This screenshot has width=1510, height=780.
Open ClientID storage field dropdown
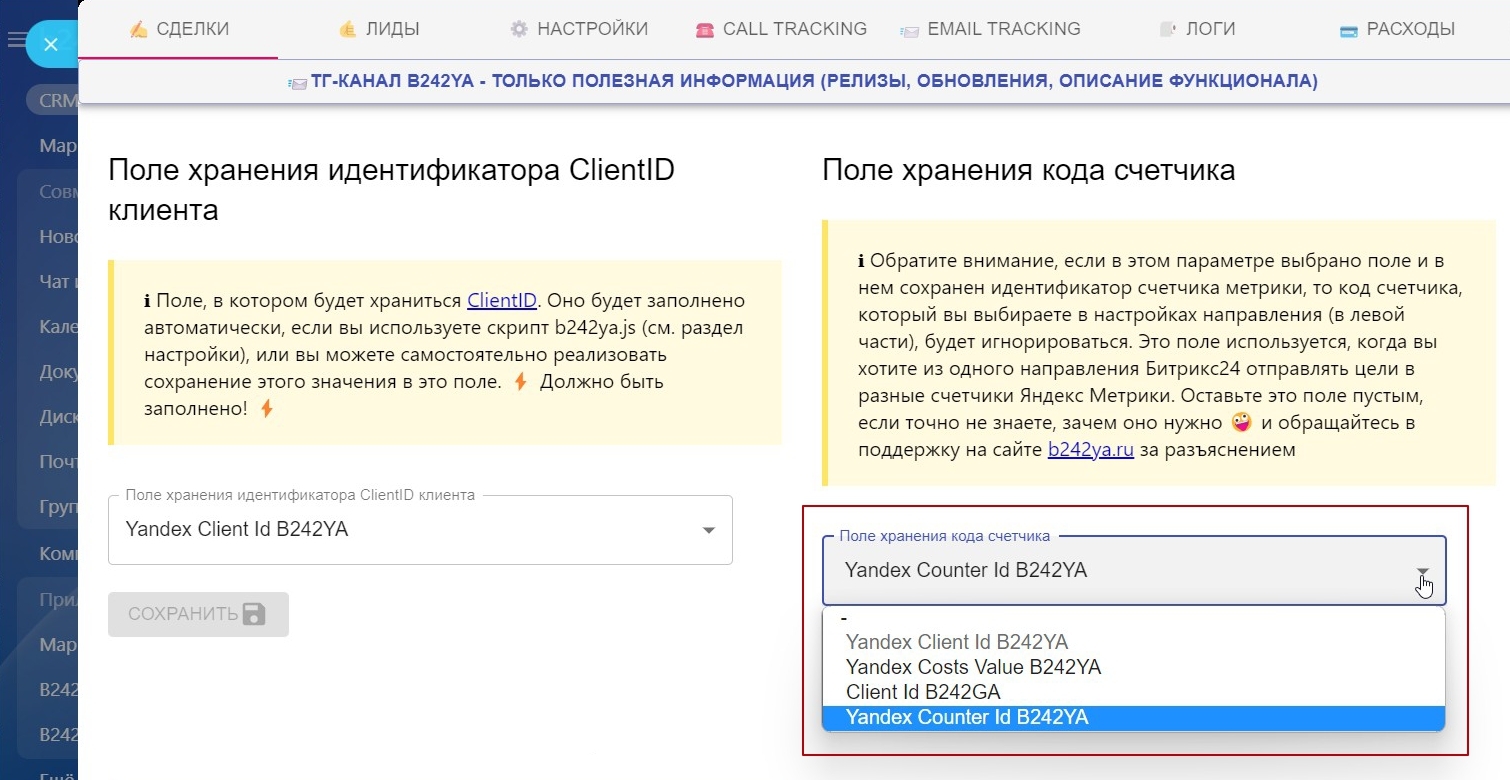[420, 530]
